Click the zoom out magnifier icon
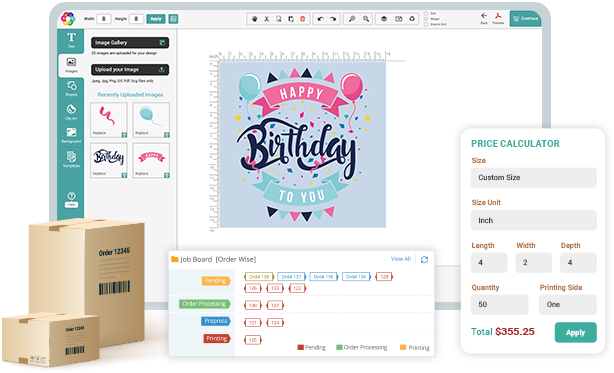614x373 pixels. 366,19
